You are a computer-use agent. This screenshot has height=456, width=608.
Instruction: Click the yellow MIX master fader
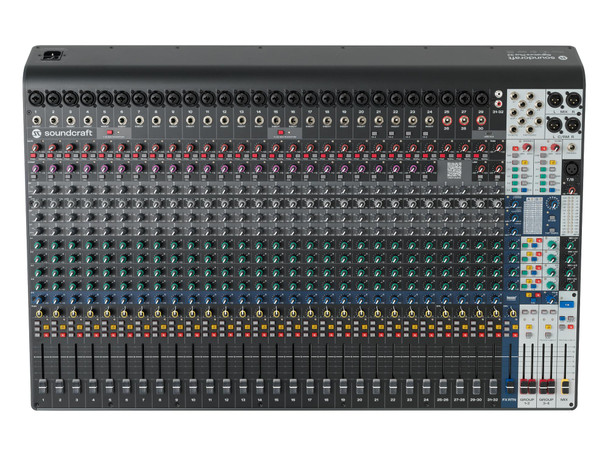pyautogui.click(x=565, y=387)
